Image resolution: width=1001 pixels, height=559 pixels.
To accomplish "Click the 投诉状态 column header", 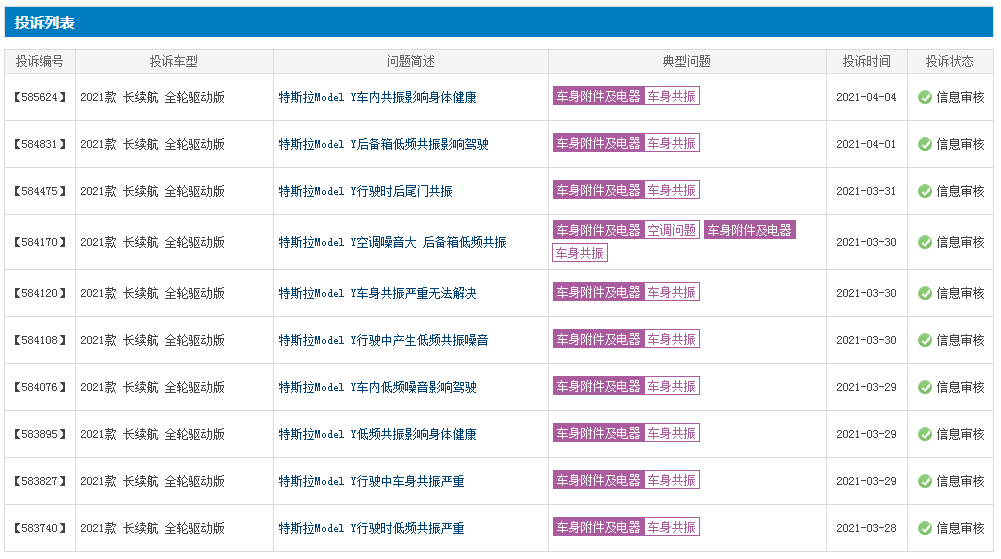I will [950, 61].
